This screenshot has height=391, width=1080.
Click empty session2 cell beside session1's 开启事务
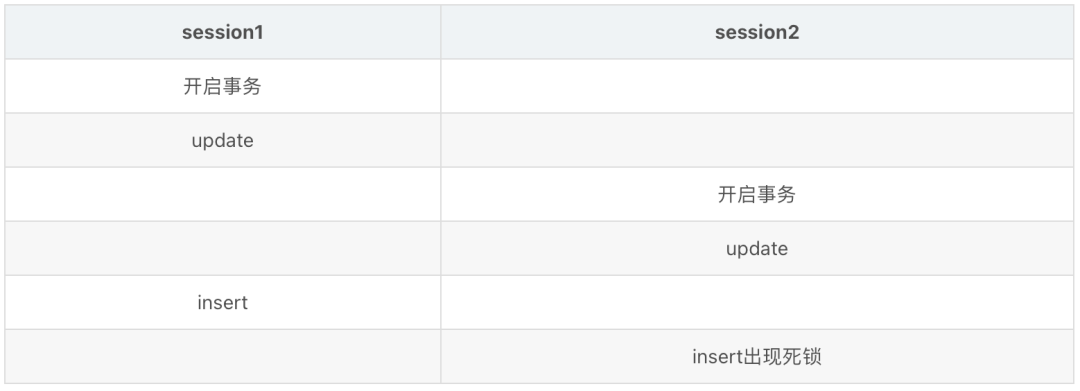(757, 86)
